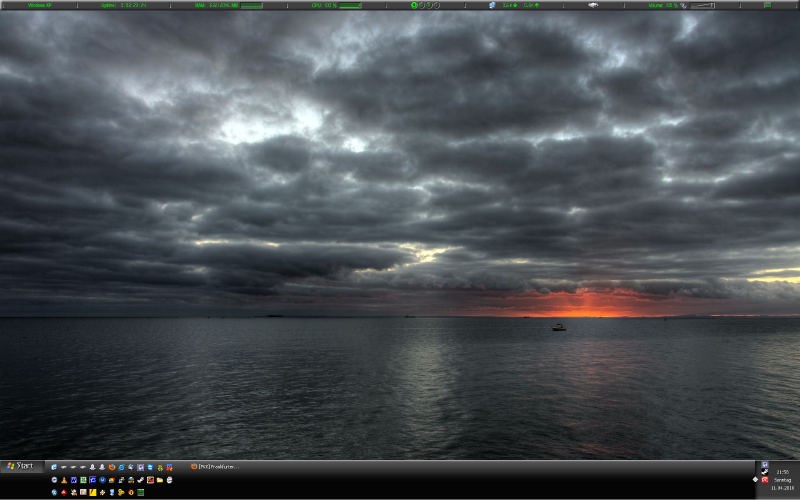The width and height of the screenshot is (800, 500).
Task: Click the CPU usage meter bar
Action: point(351,6)
